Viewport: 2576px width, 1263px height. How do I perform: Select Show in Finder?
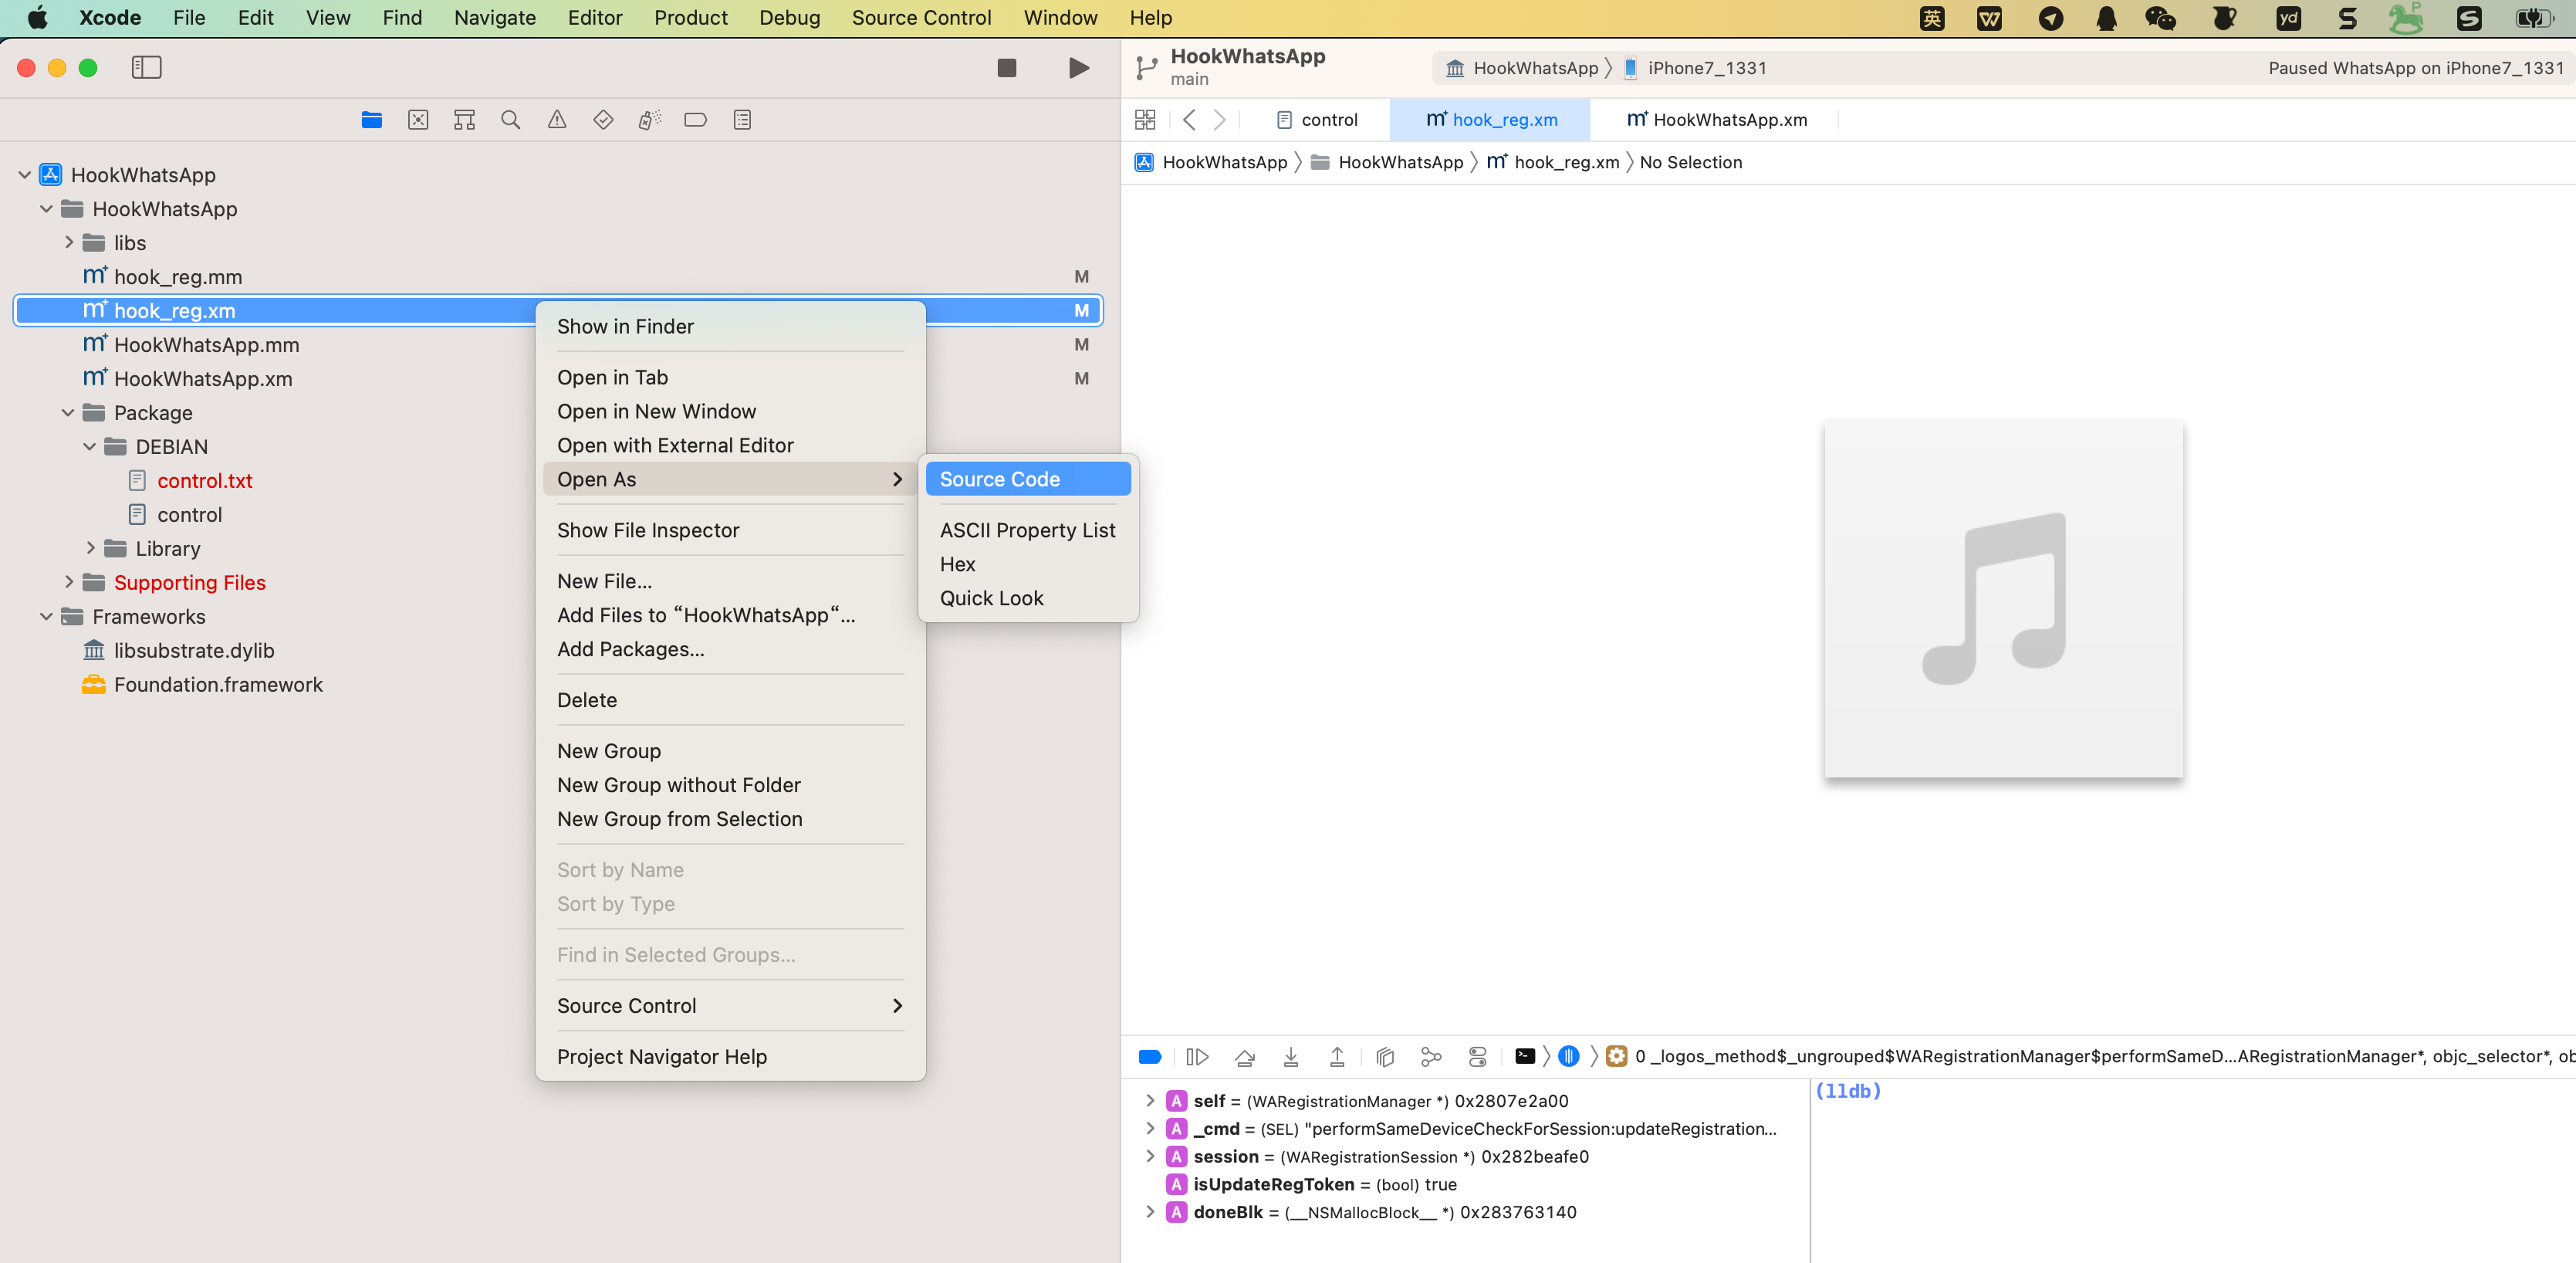click(x=730, y=327)
